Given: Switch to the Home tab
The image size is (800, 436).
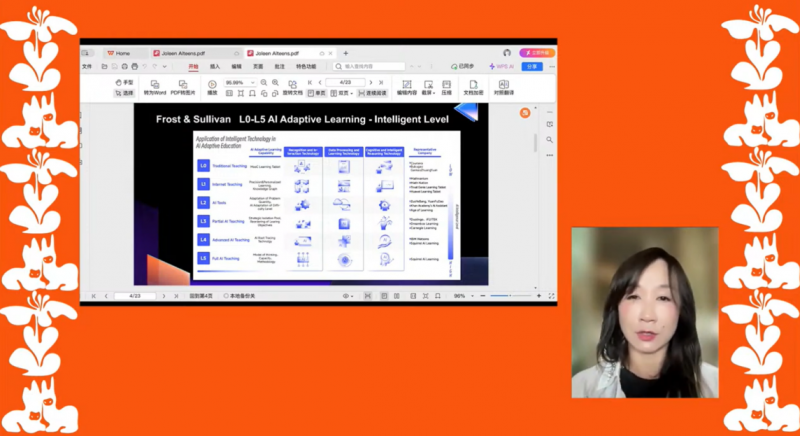Looking at the screenshot, I should pyautogui.click(x=118, y=53).
